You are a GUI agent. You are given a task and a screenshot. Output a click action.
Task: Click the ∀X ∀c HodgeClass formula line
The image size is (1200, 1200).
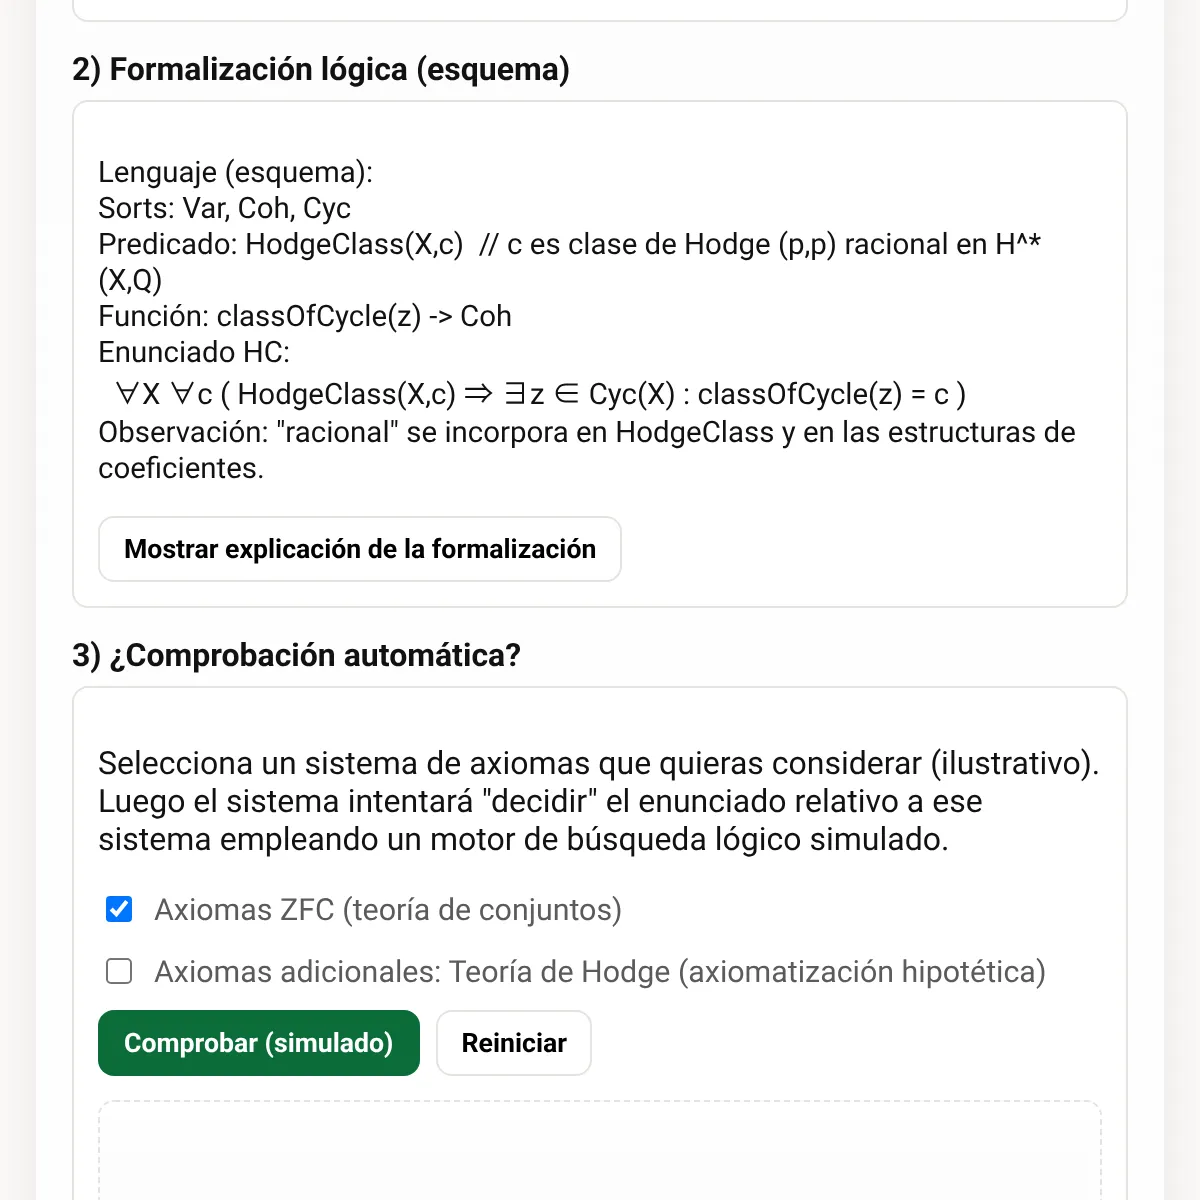541,394
